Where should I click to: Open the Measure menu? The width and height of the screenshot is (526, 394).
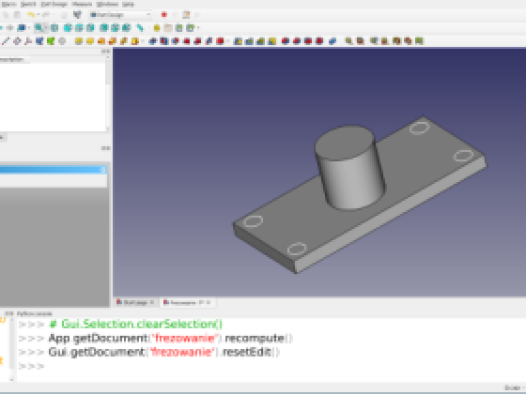pos(82,4)
